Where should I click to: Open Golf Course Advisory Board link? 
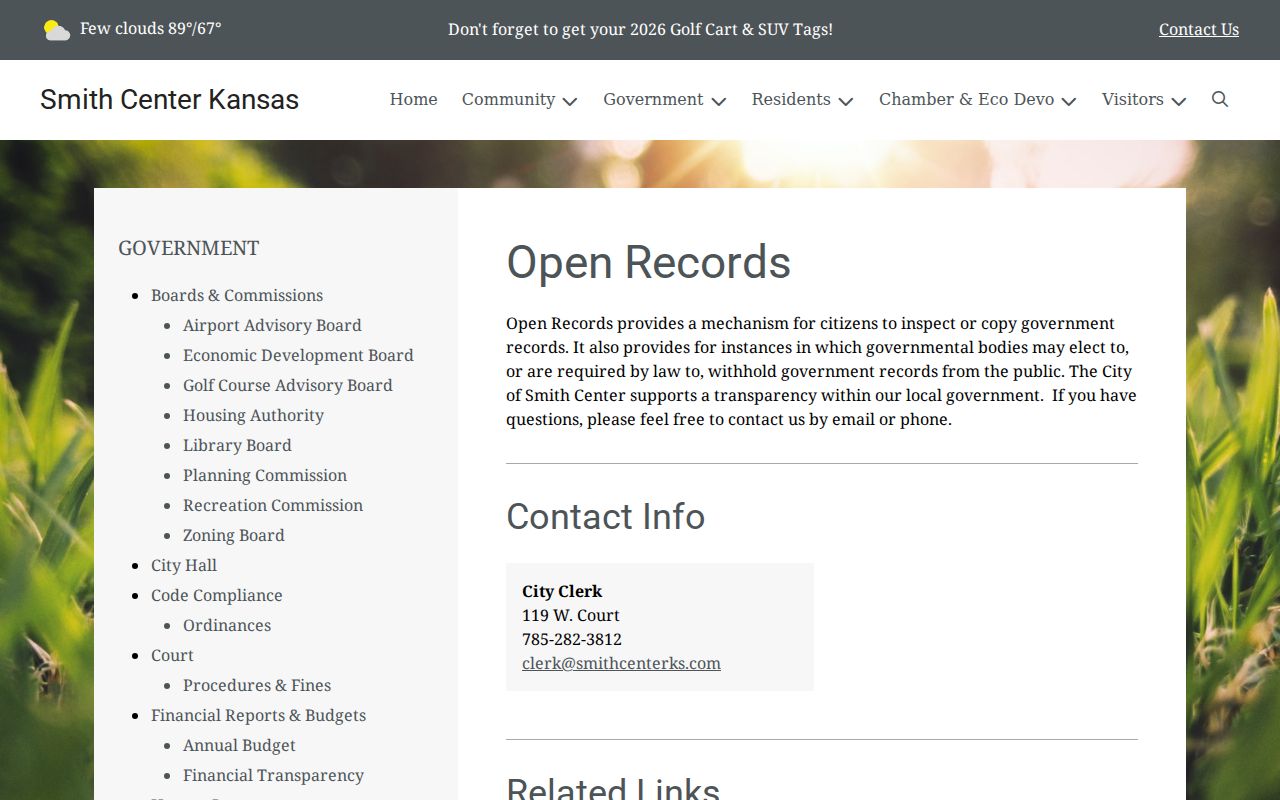287,385
